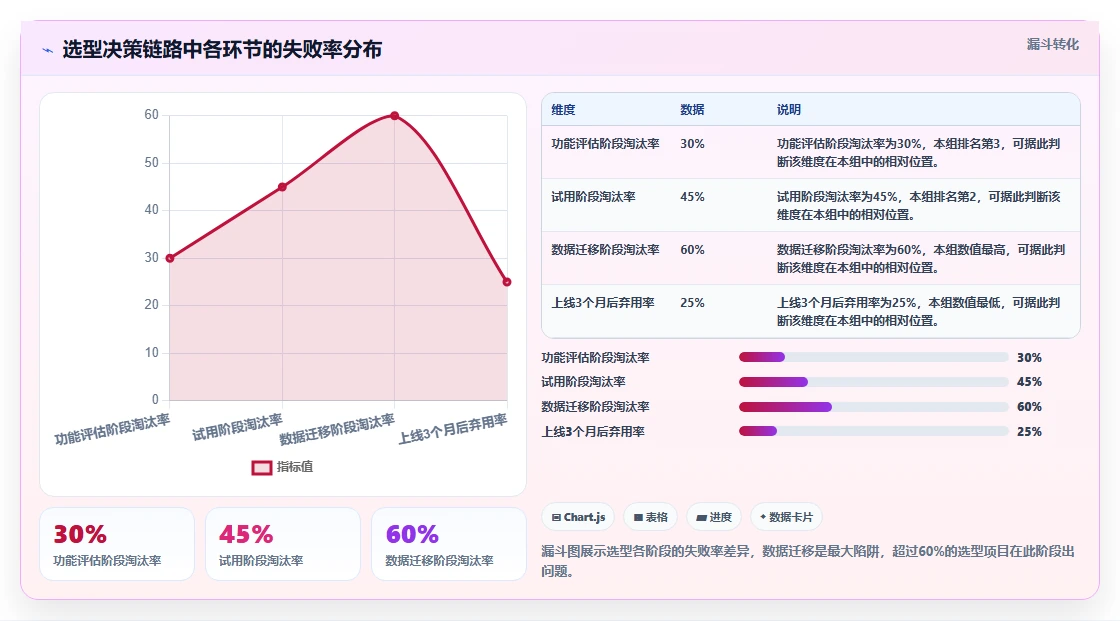
Task: Select table cell 上线3个月后弃用率
Action: pyautogui.click(x=602, y=302)
